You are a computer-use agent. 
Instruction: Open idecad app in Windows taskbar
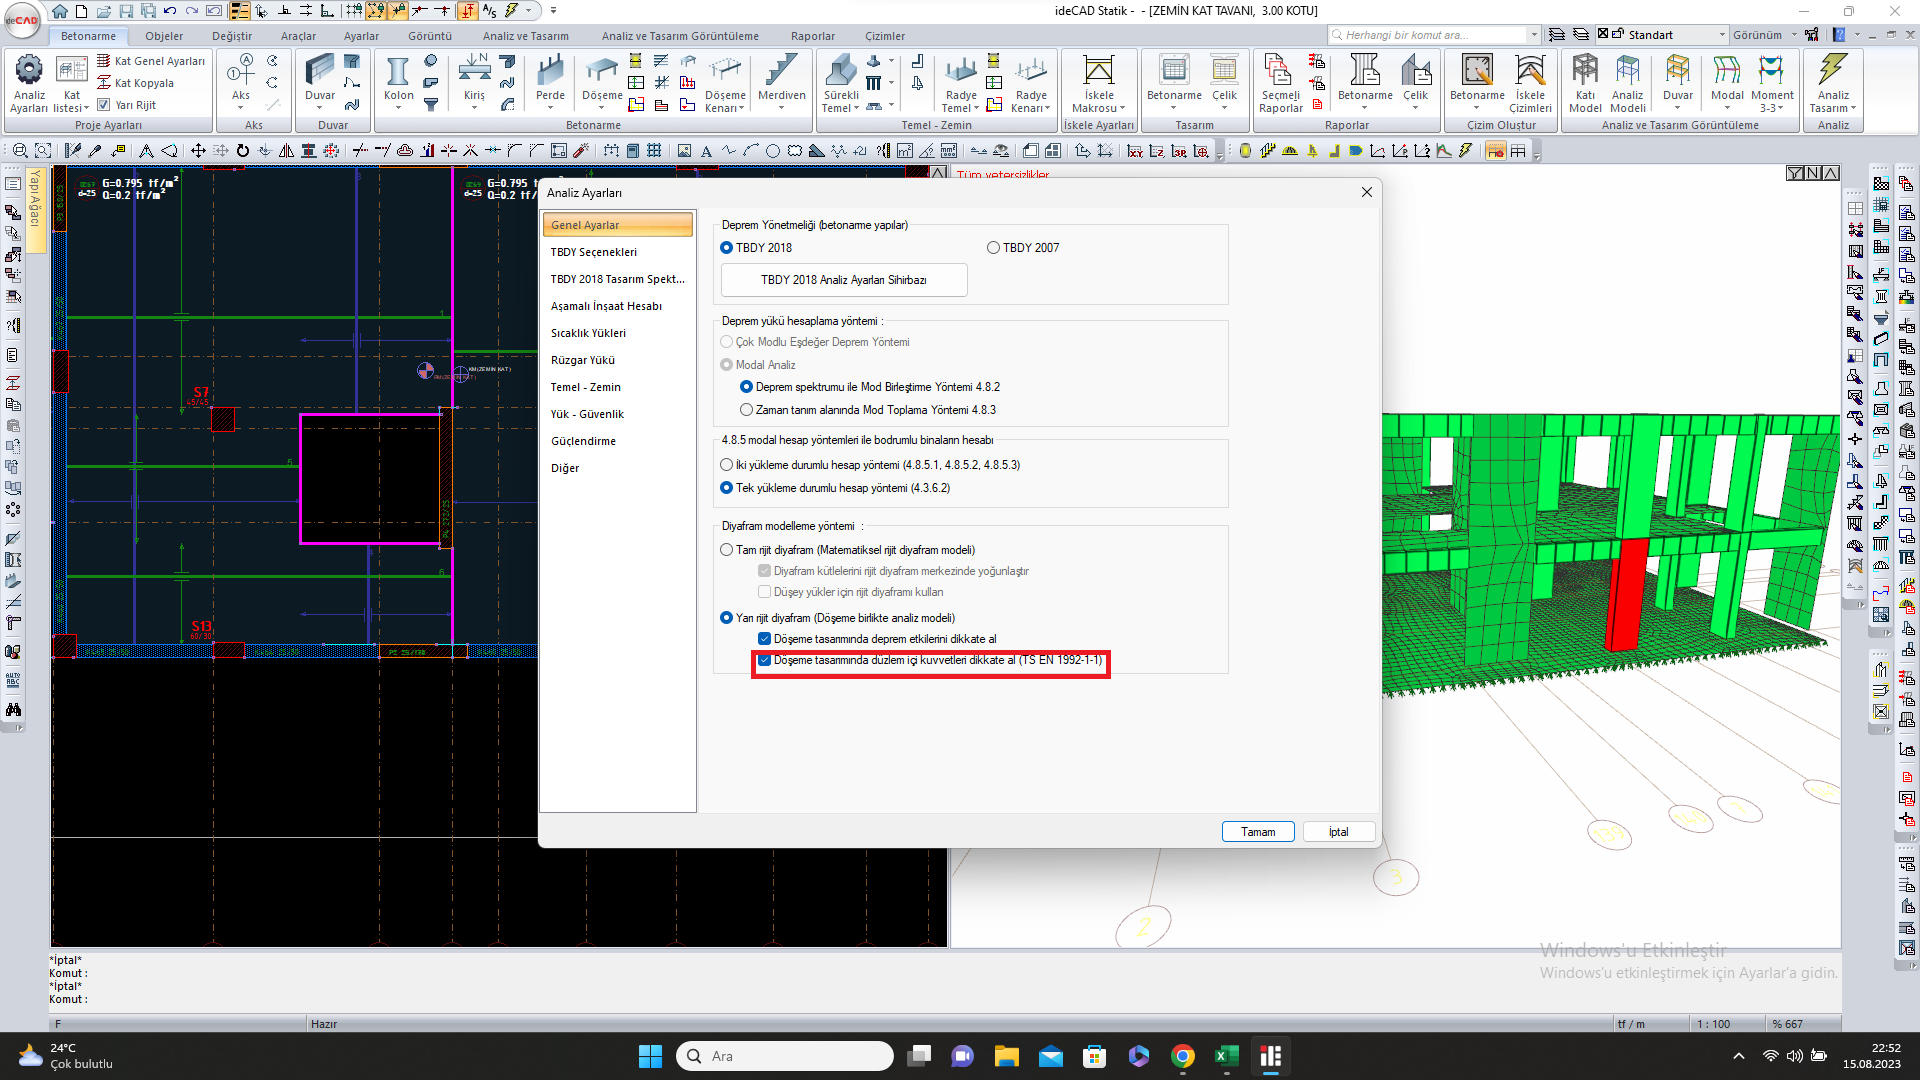(1270, 1056)
